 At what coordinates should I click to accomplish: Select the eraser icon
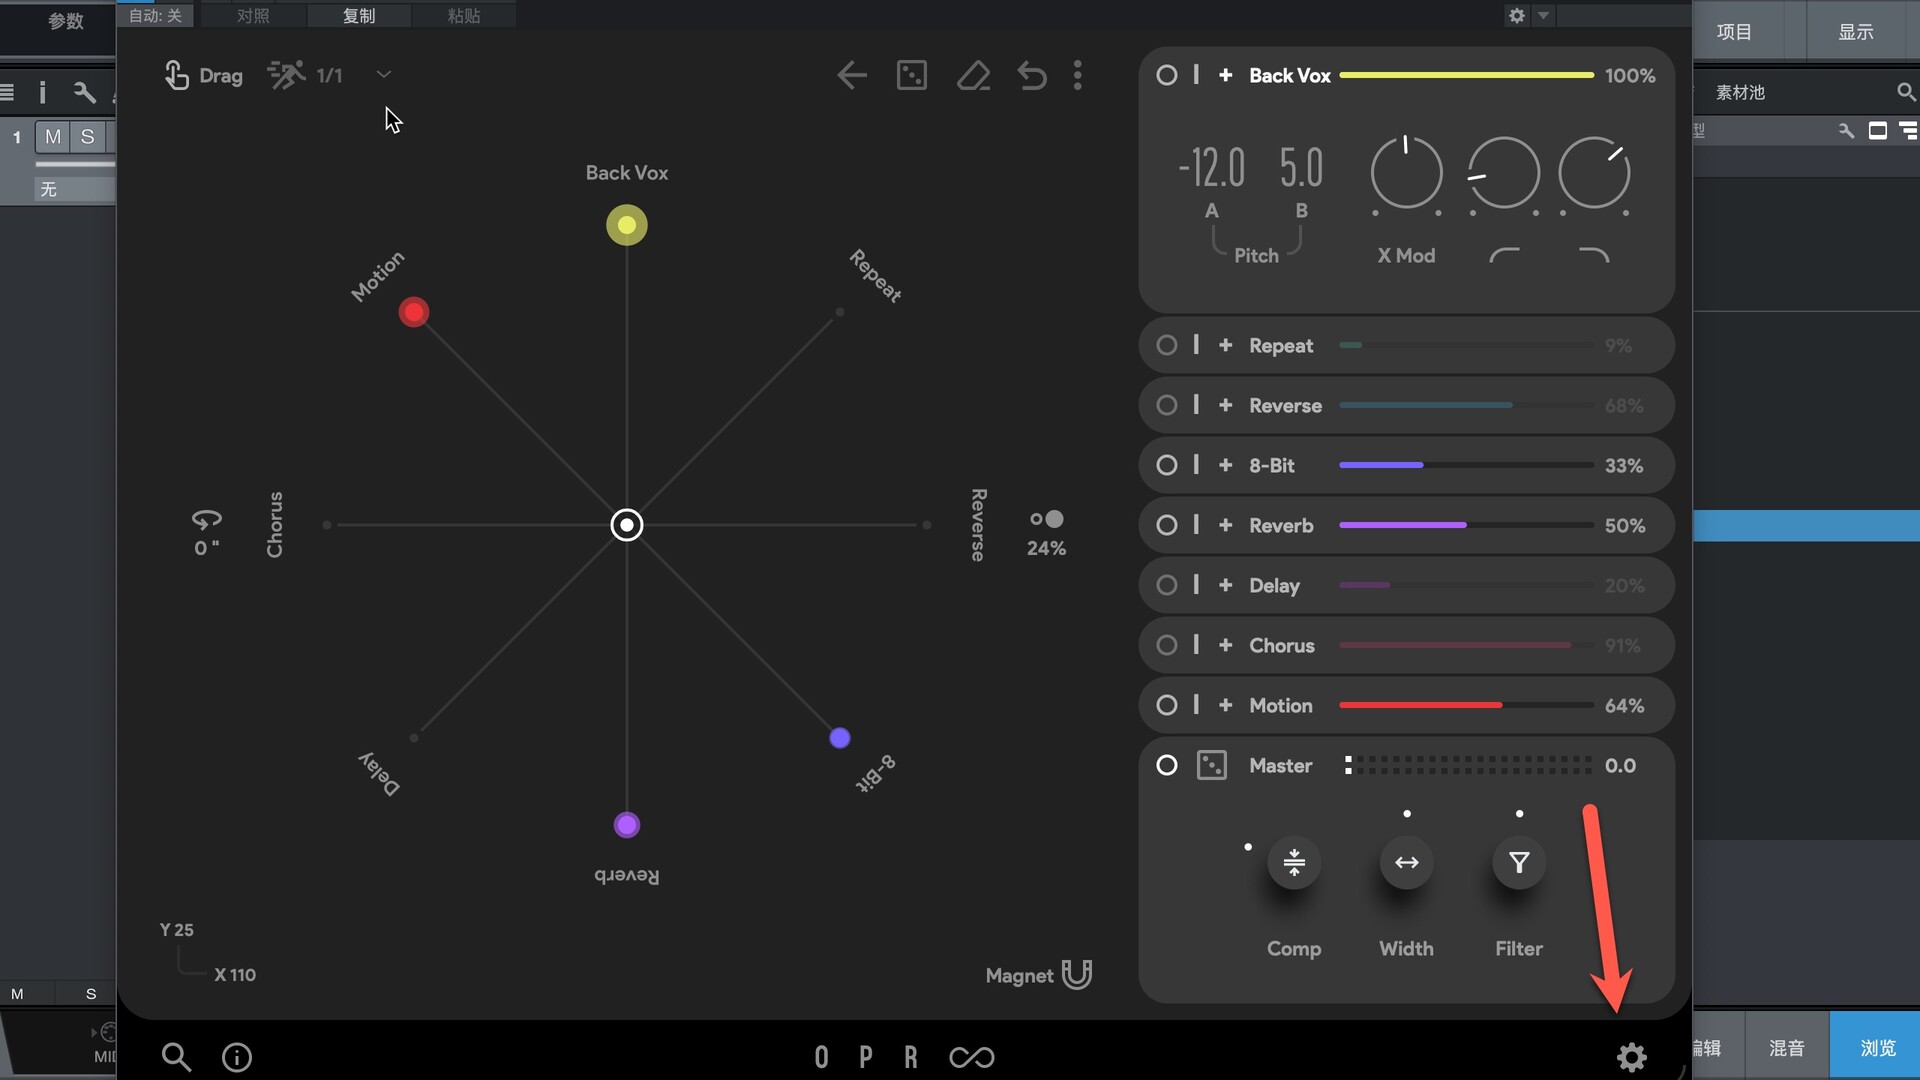(973, 75)
